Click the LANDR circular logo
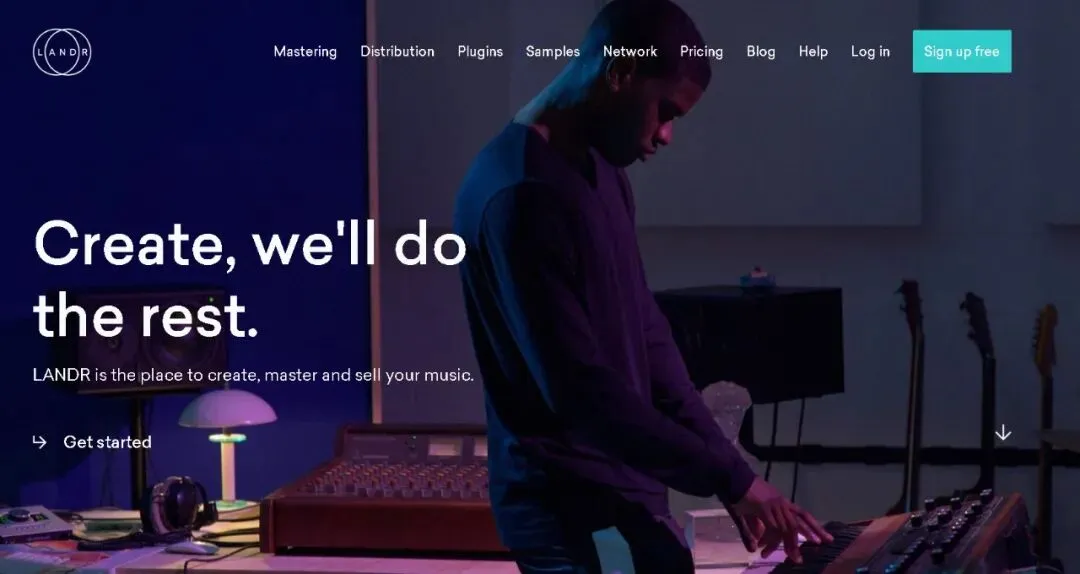 pos(62,52)
